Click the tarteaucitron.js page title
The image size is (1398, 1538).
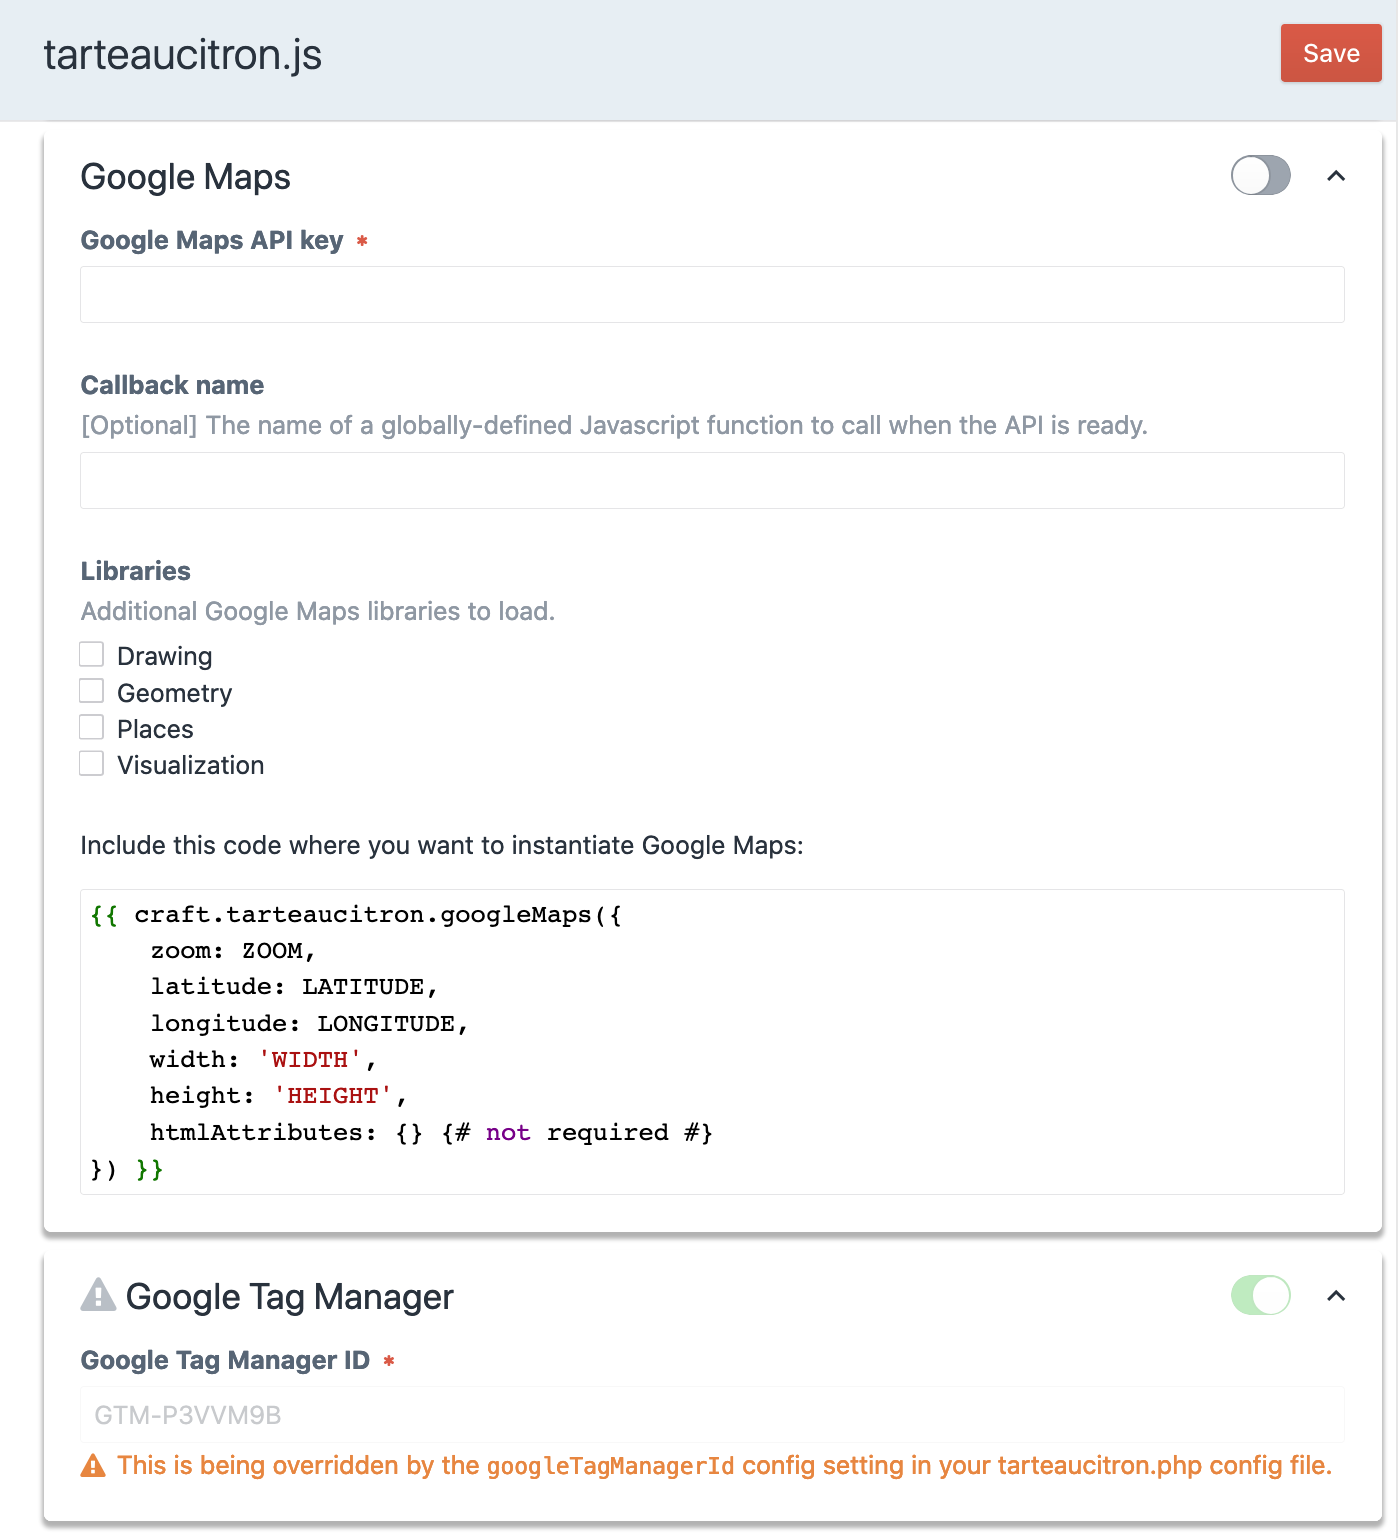point(183,55)
